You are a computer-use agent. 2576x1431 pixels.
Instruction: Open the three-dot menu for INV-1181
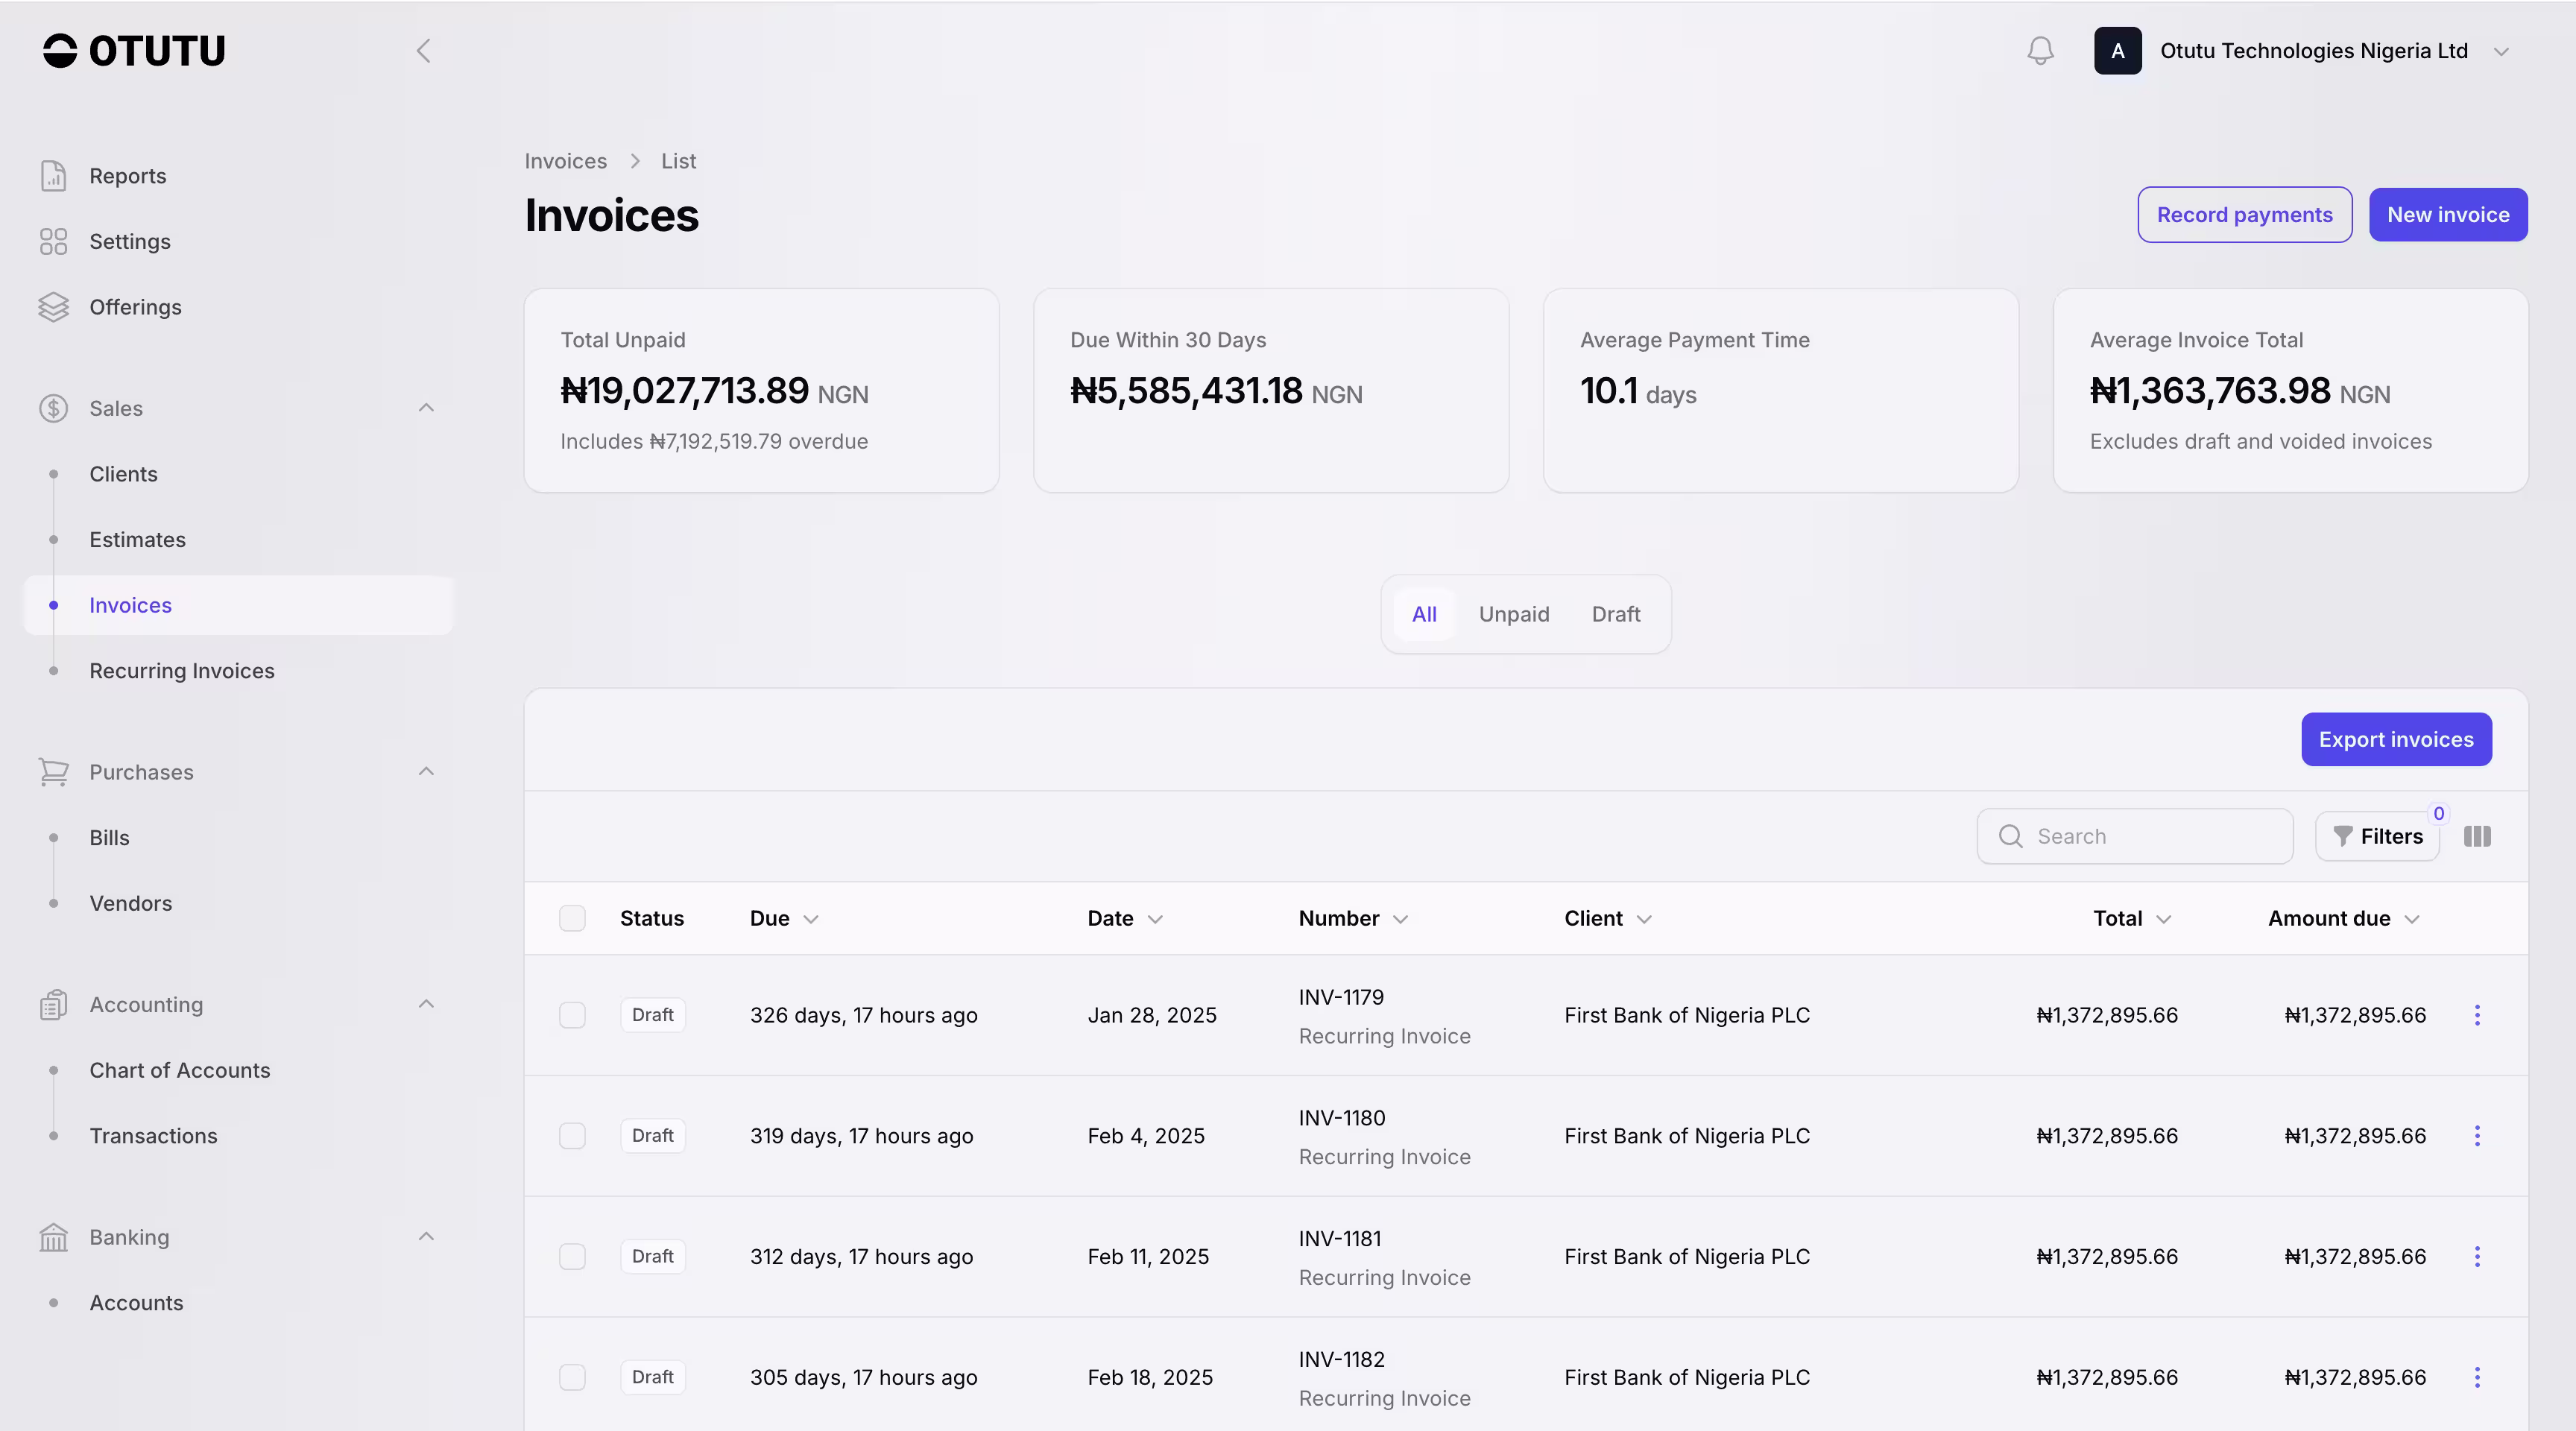coord(2477,1257)
